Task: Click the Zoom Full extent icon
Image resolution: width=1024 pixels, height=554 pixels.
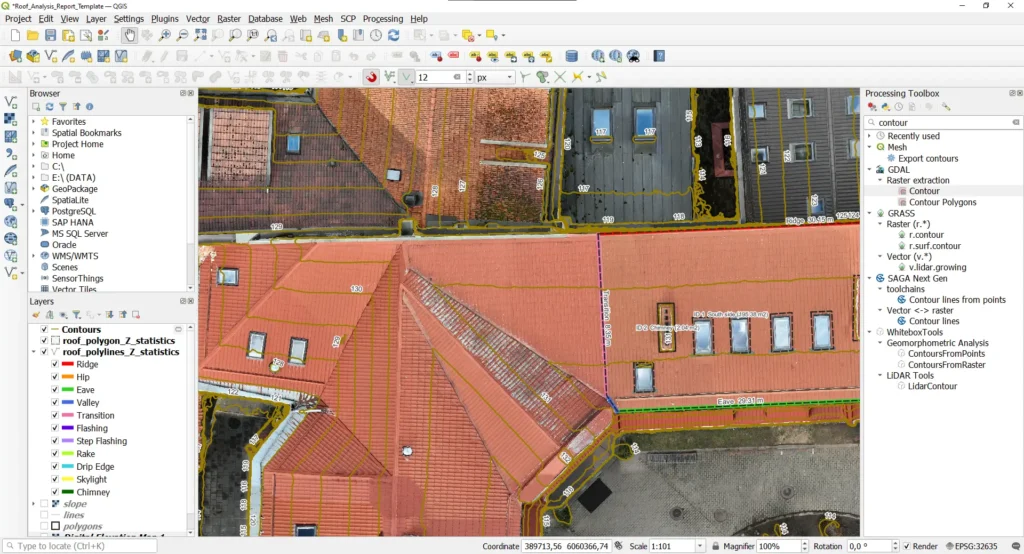Action: click(x=200, y=35)
